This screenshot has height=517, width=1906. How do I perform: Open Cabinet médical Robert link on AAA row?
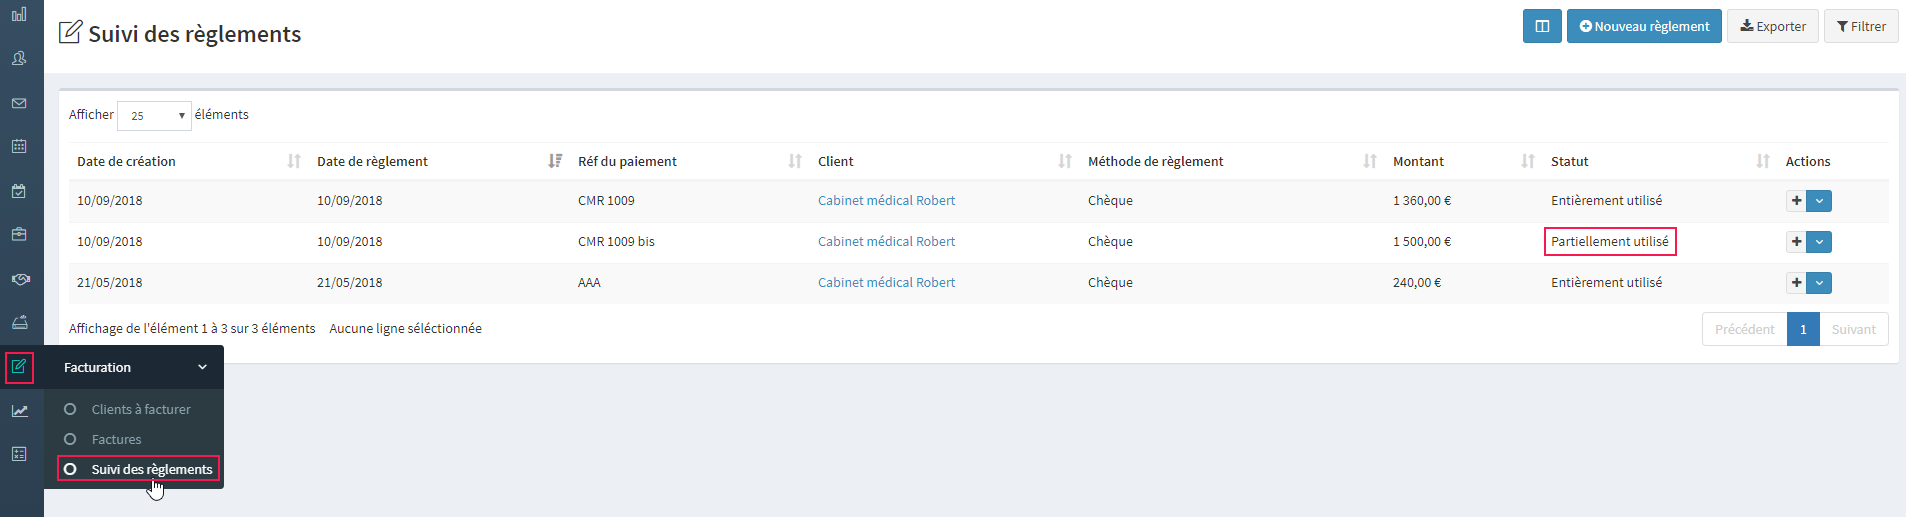click(886, 283)
